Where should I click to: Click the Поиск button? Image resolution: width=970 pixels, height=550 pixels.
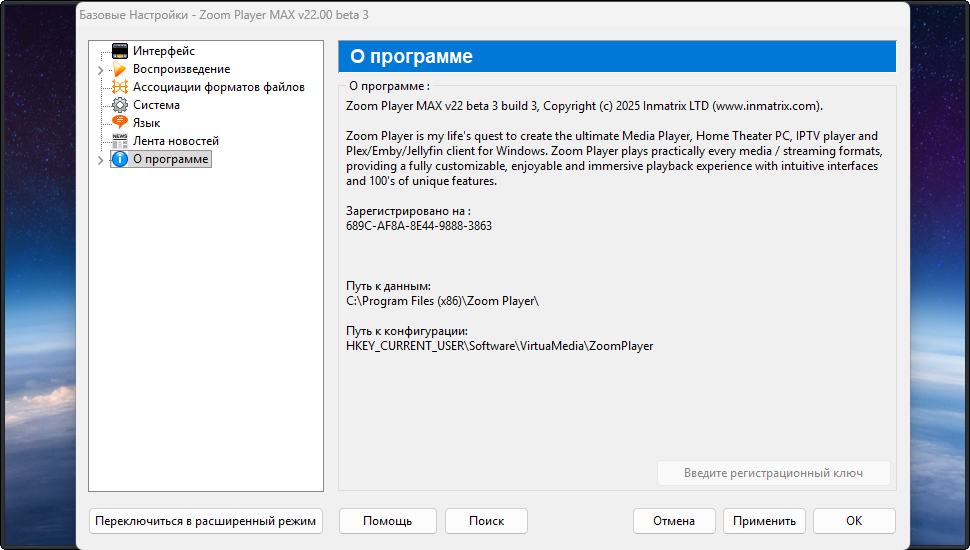[x=486, y=521]
